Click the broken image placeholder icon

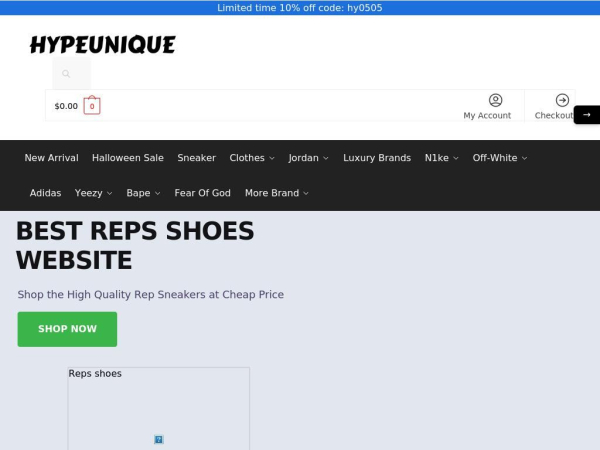(x=158, y=439)
